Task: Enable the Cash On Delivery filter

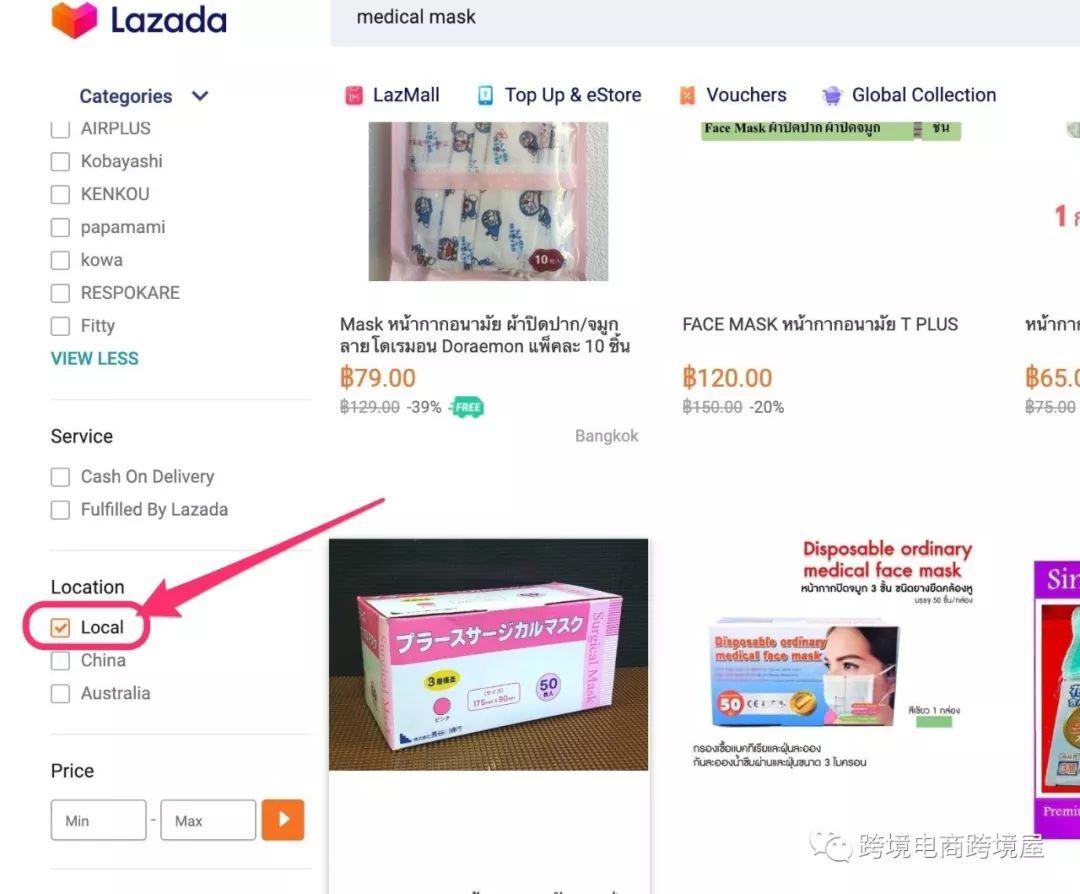Action: coord(61,477)
